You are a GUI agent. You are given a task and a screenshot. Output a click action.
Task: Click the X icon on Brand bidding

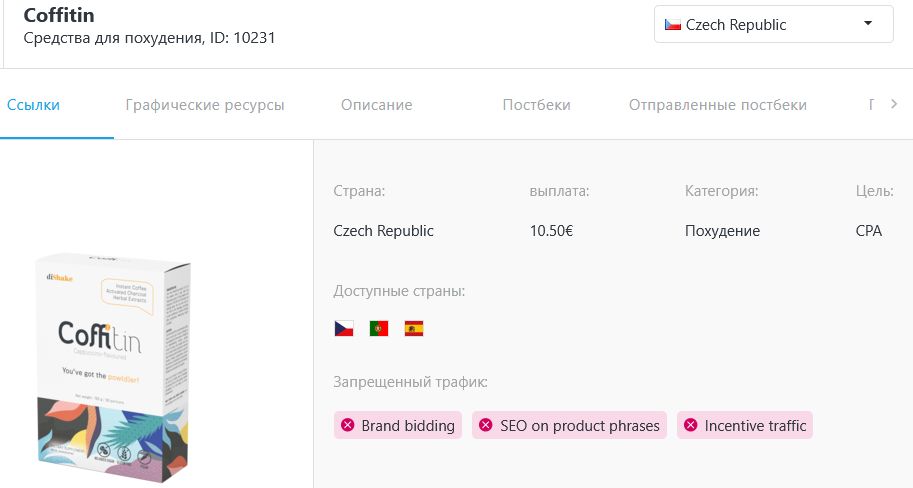pyautogui.click(x=348, y=426)
